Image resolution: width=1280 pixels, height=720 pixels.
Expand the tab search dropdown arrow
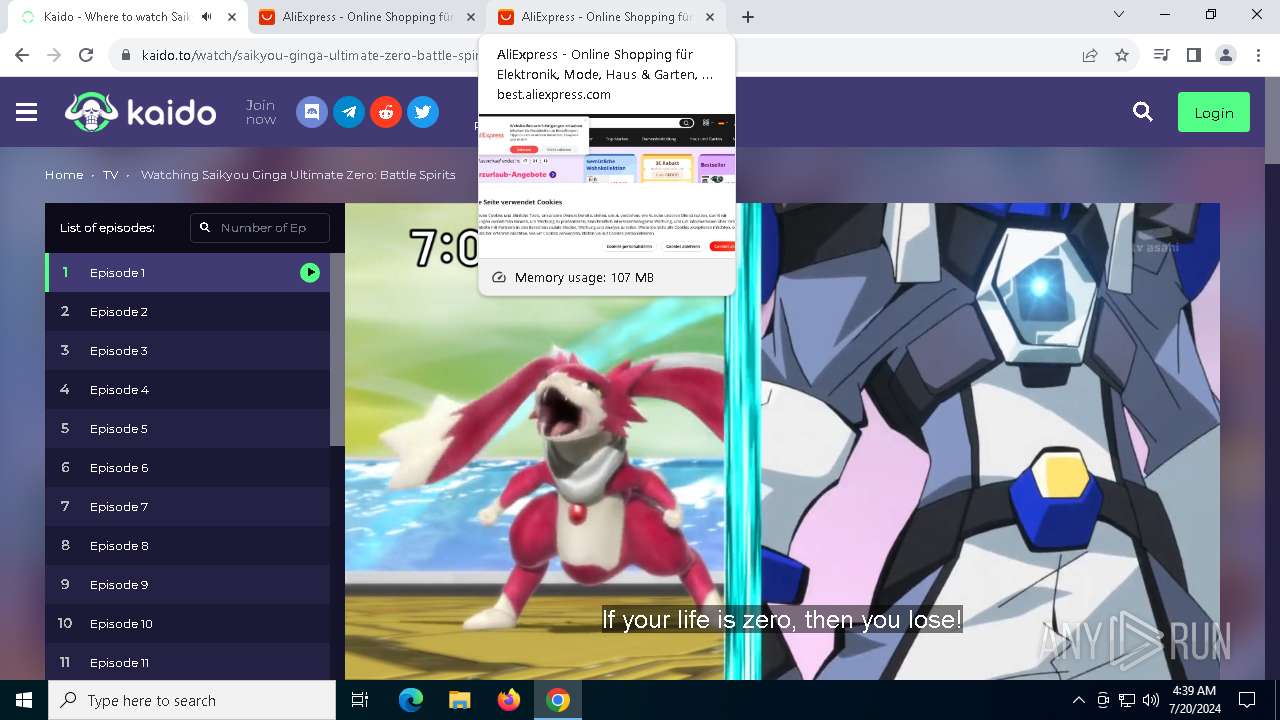(x=1119, y=15)
